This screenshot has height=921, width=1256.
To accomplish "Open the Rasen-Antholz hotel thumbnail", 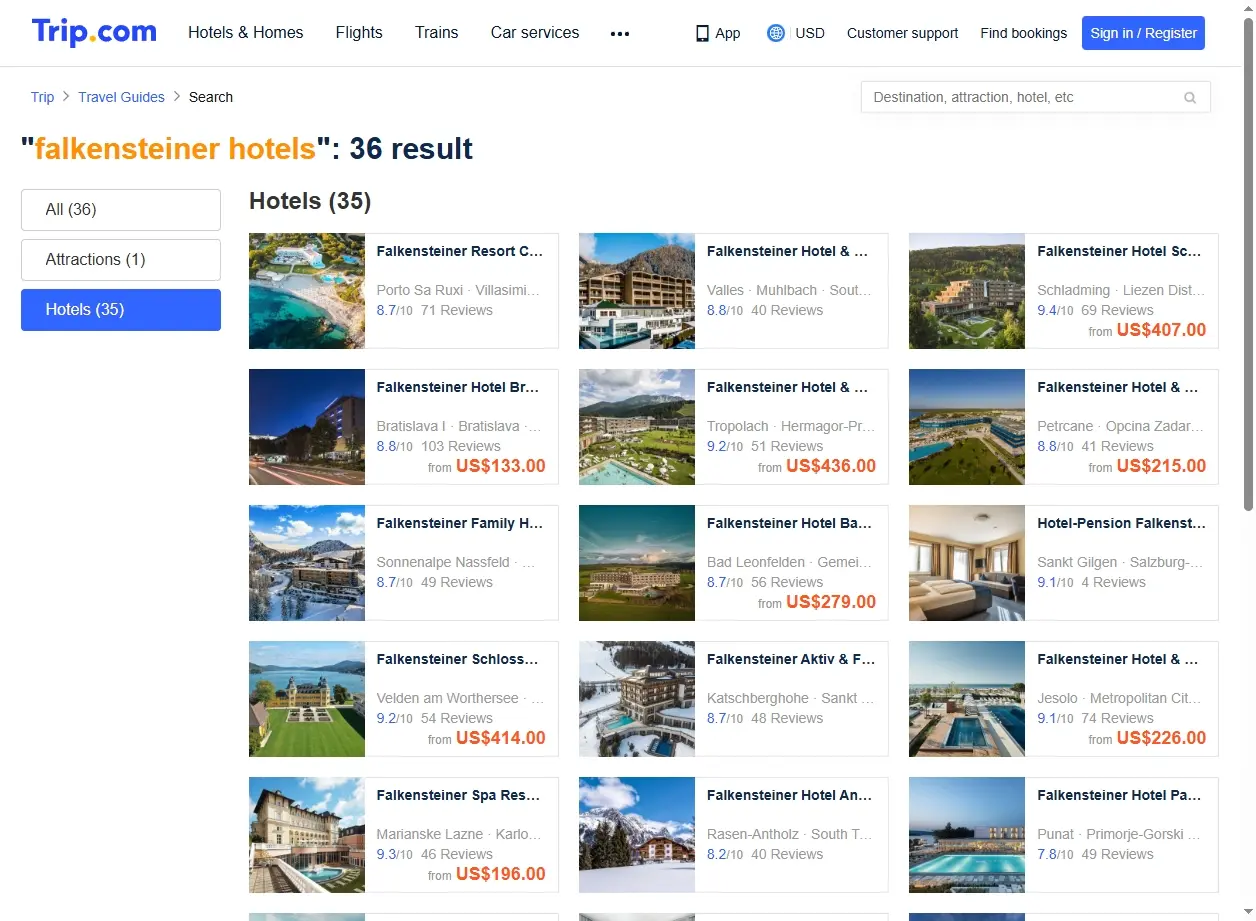I will click(637, 835).
